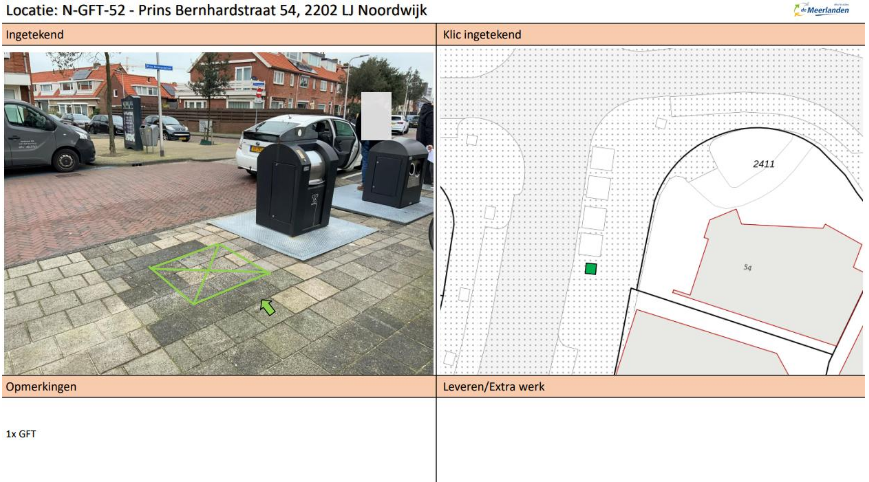Click the second black container farther back

396,171
